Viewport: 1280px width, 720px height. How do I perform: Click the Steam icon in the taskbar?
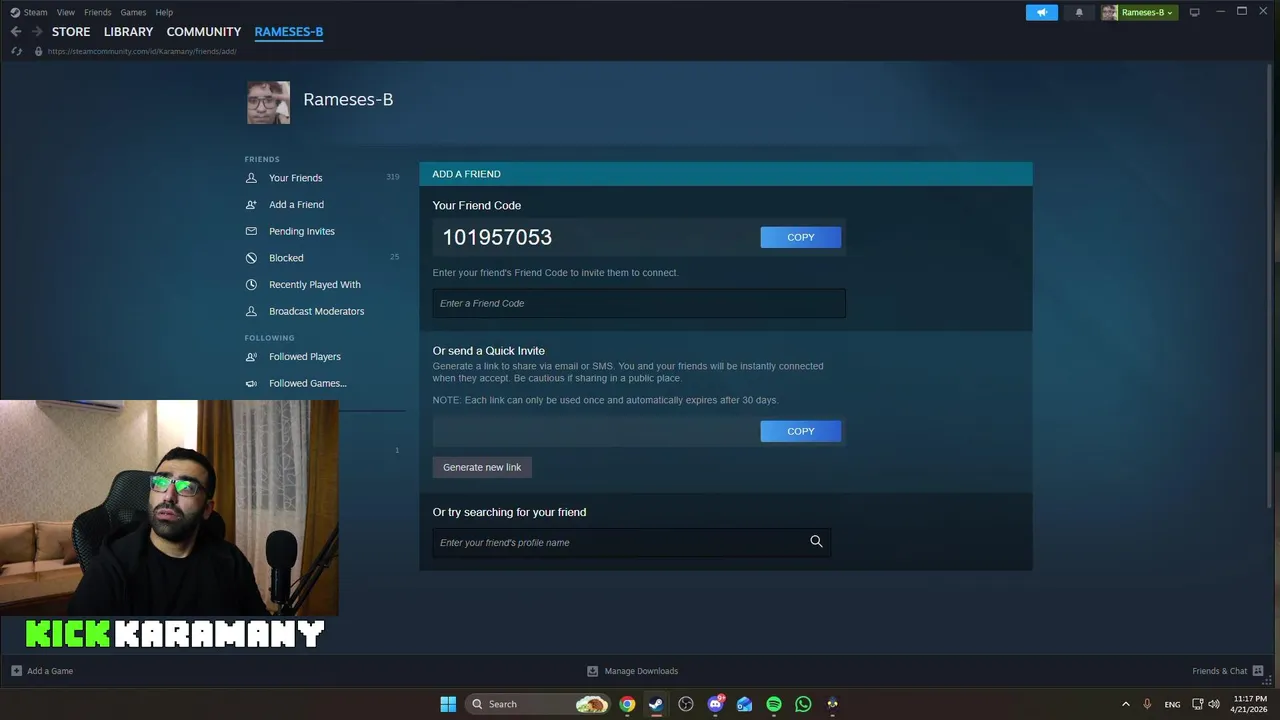coord(656,704)
